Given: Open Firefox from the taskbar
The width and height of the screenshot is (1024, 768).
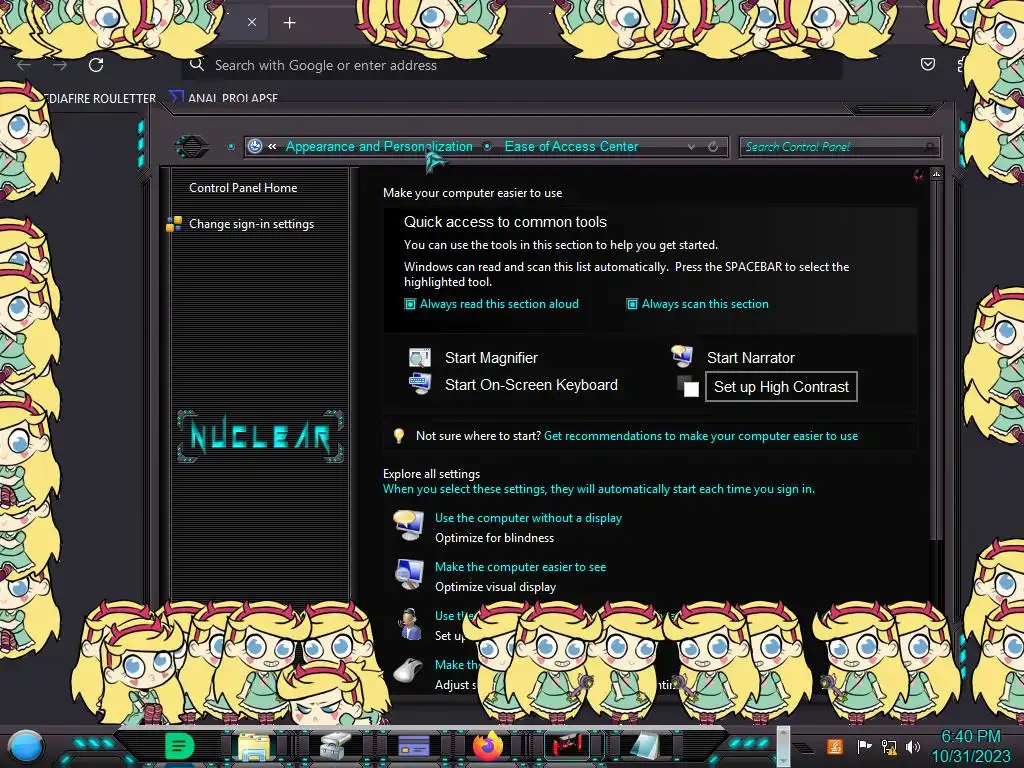Looking at the screenshot, I should [488, 745].
